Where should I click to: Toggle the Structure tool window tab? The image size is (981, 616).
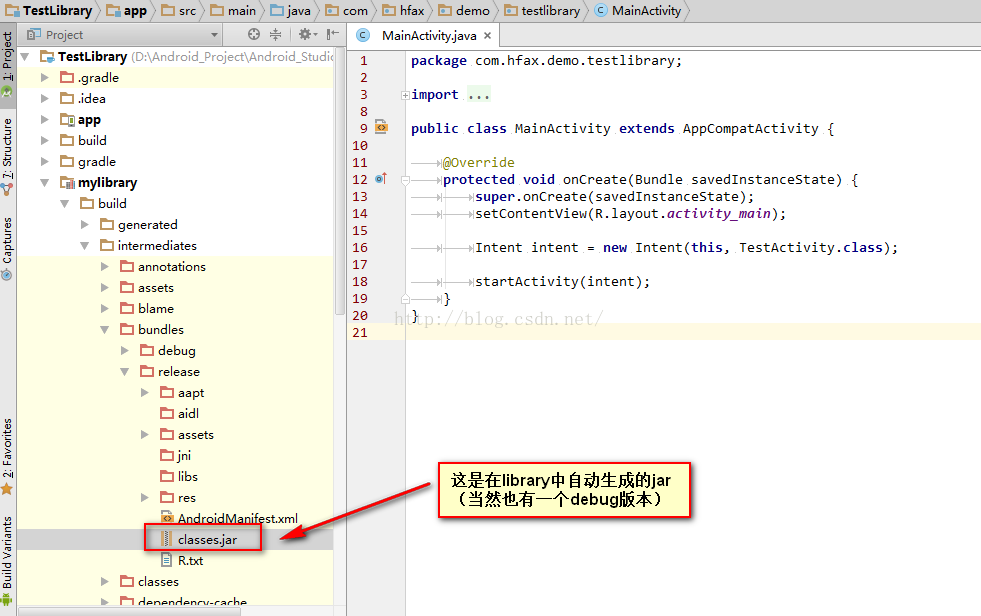point(7,152)
